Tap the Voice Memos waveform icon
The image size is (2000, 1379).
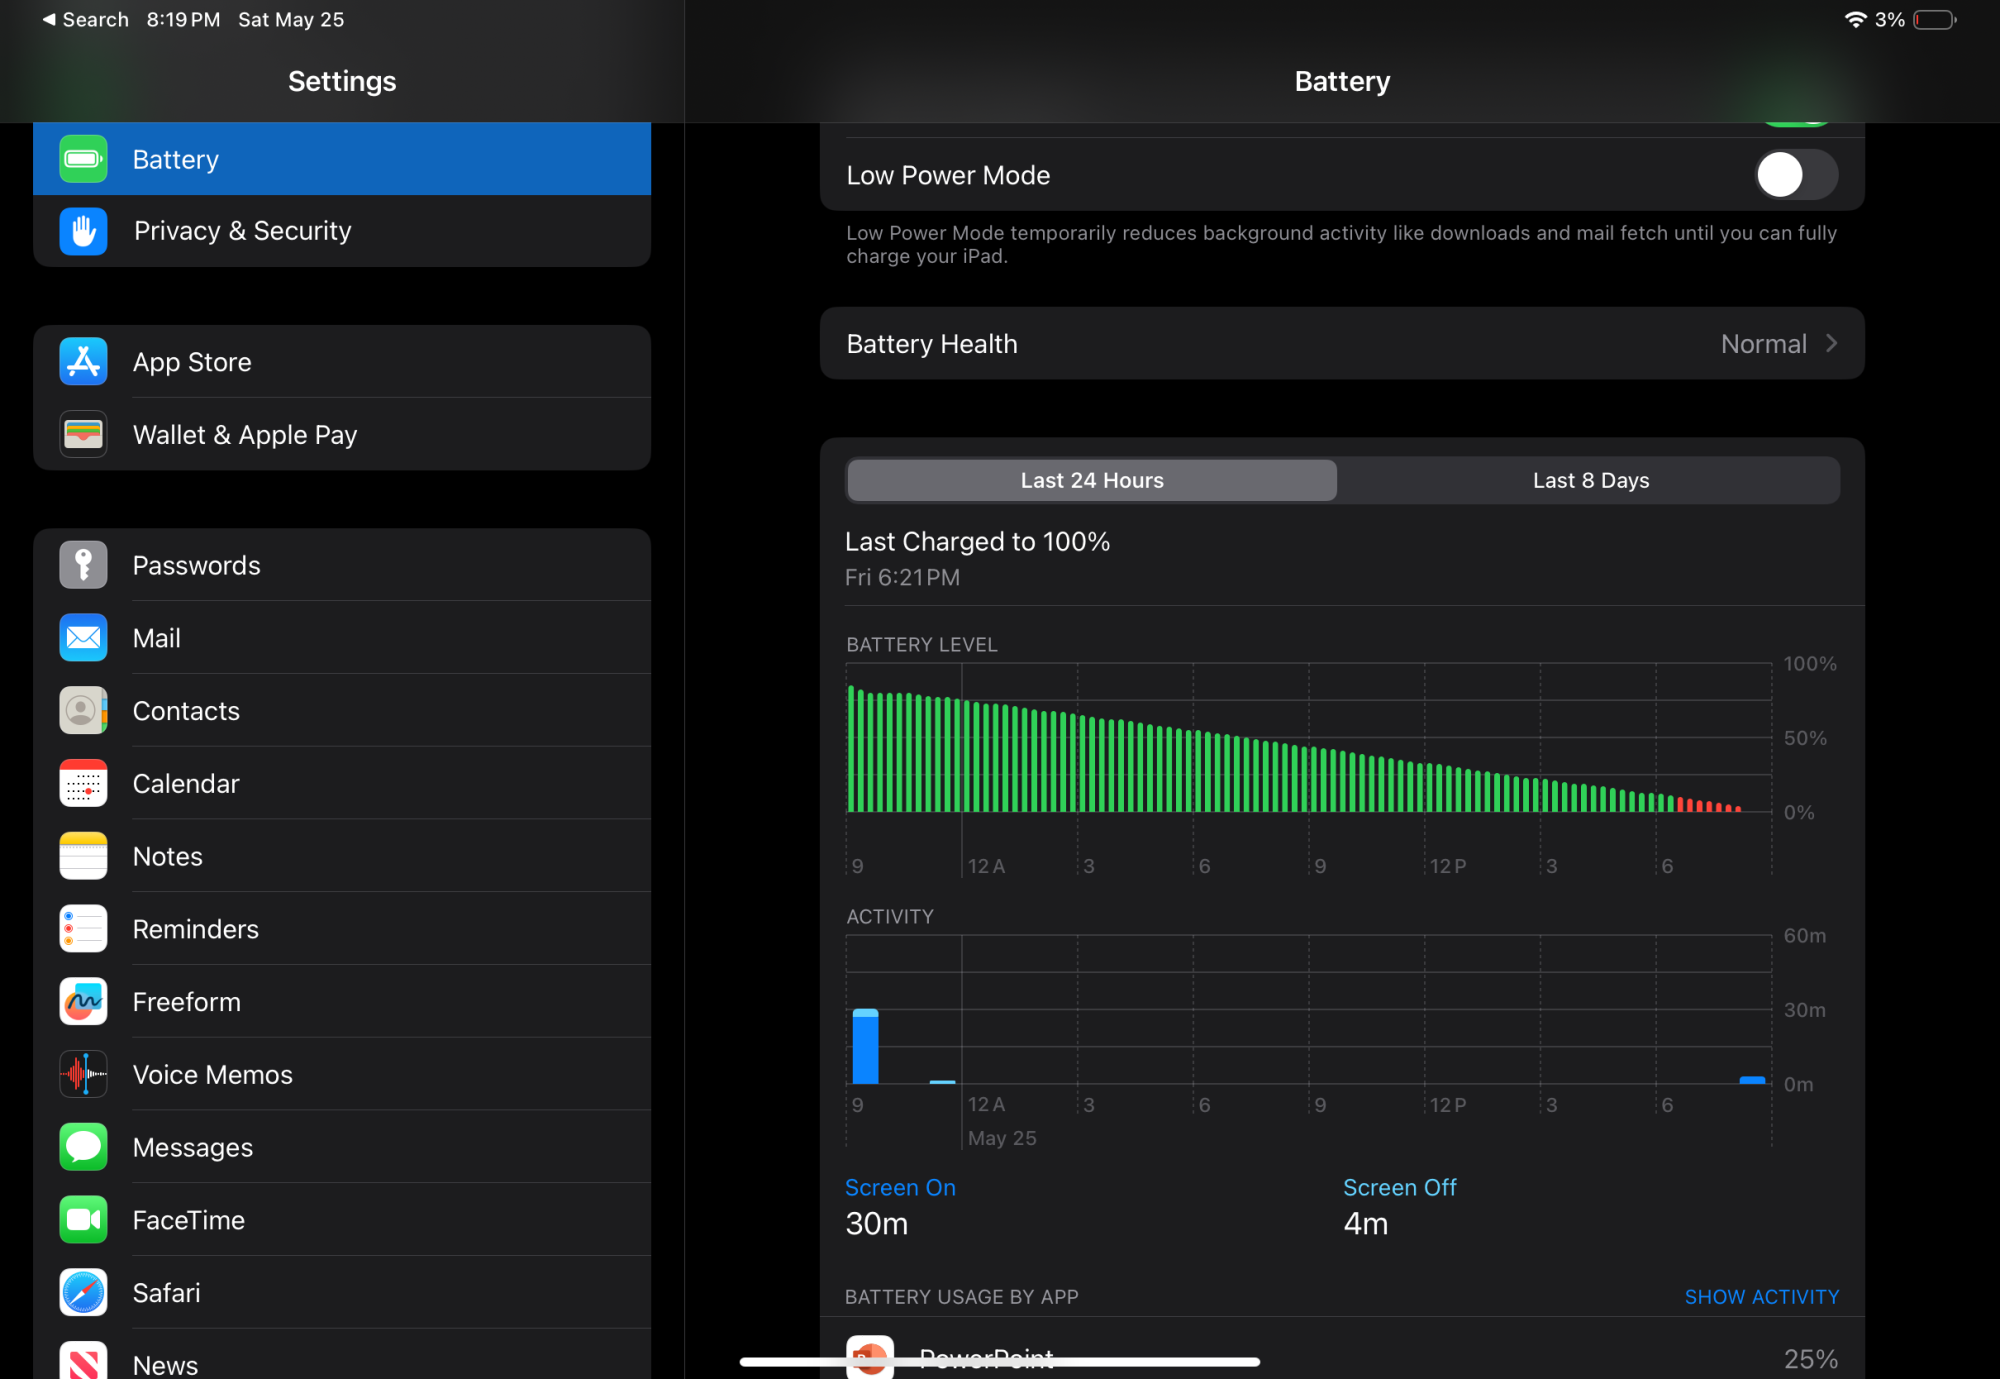pyautogui.click(x=83, y=1075)
